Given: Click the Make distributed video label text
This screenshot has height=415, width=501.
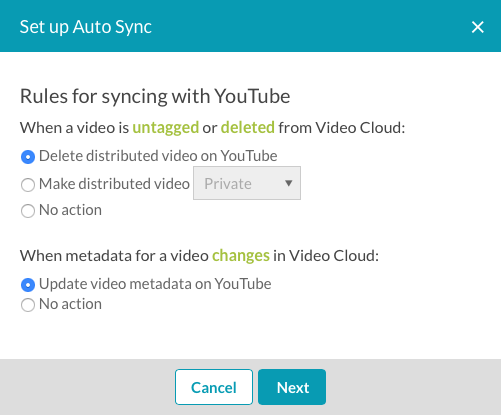Looking at the screenshot, I should (114, 184).
